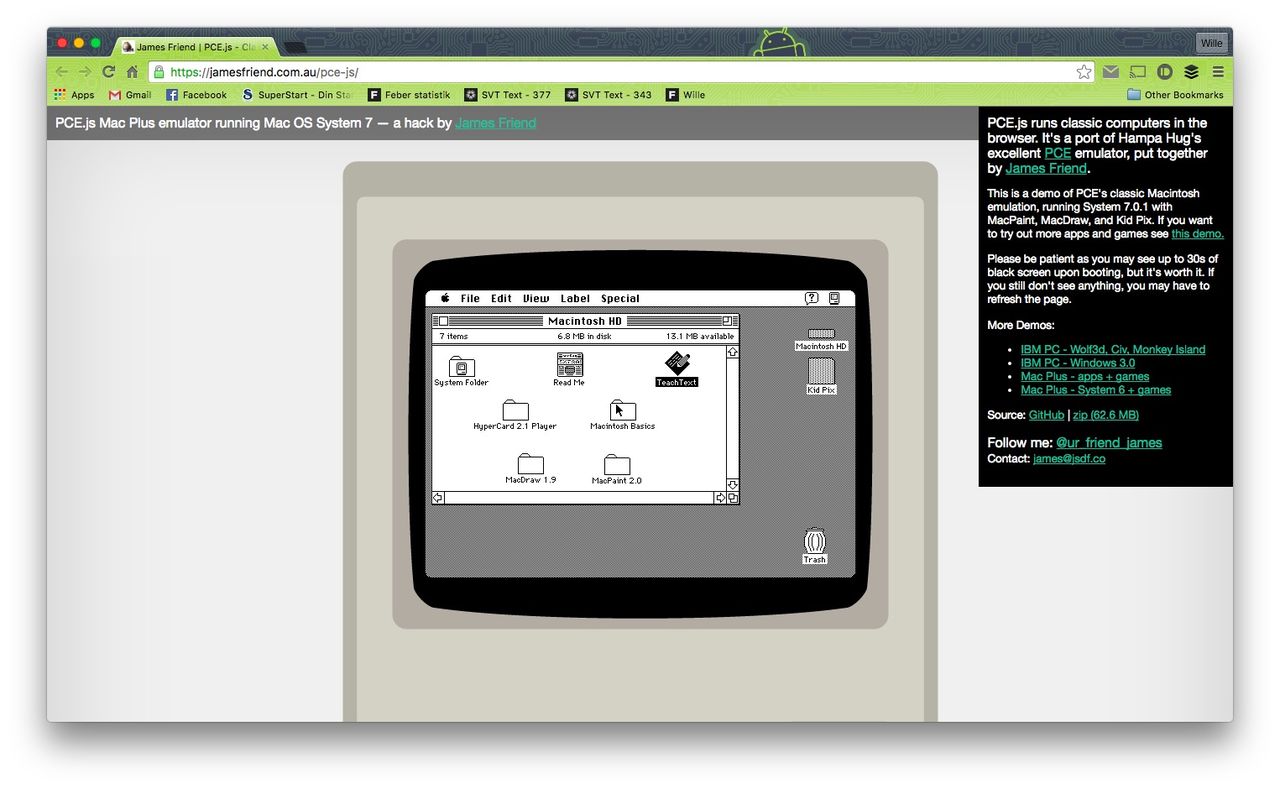1280x789 pixels.
Task: Open the Other Bookmarks folder
Action: 1175,95
